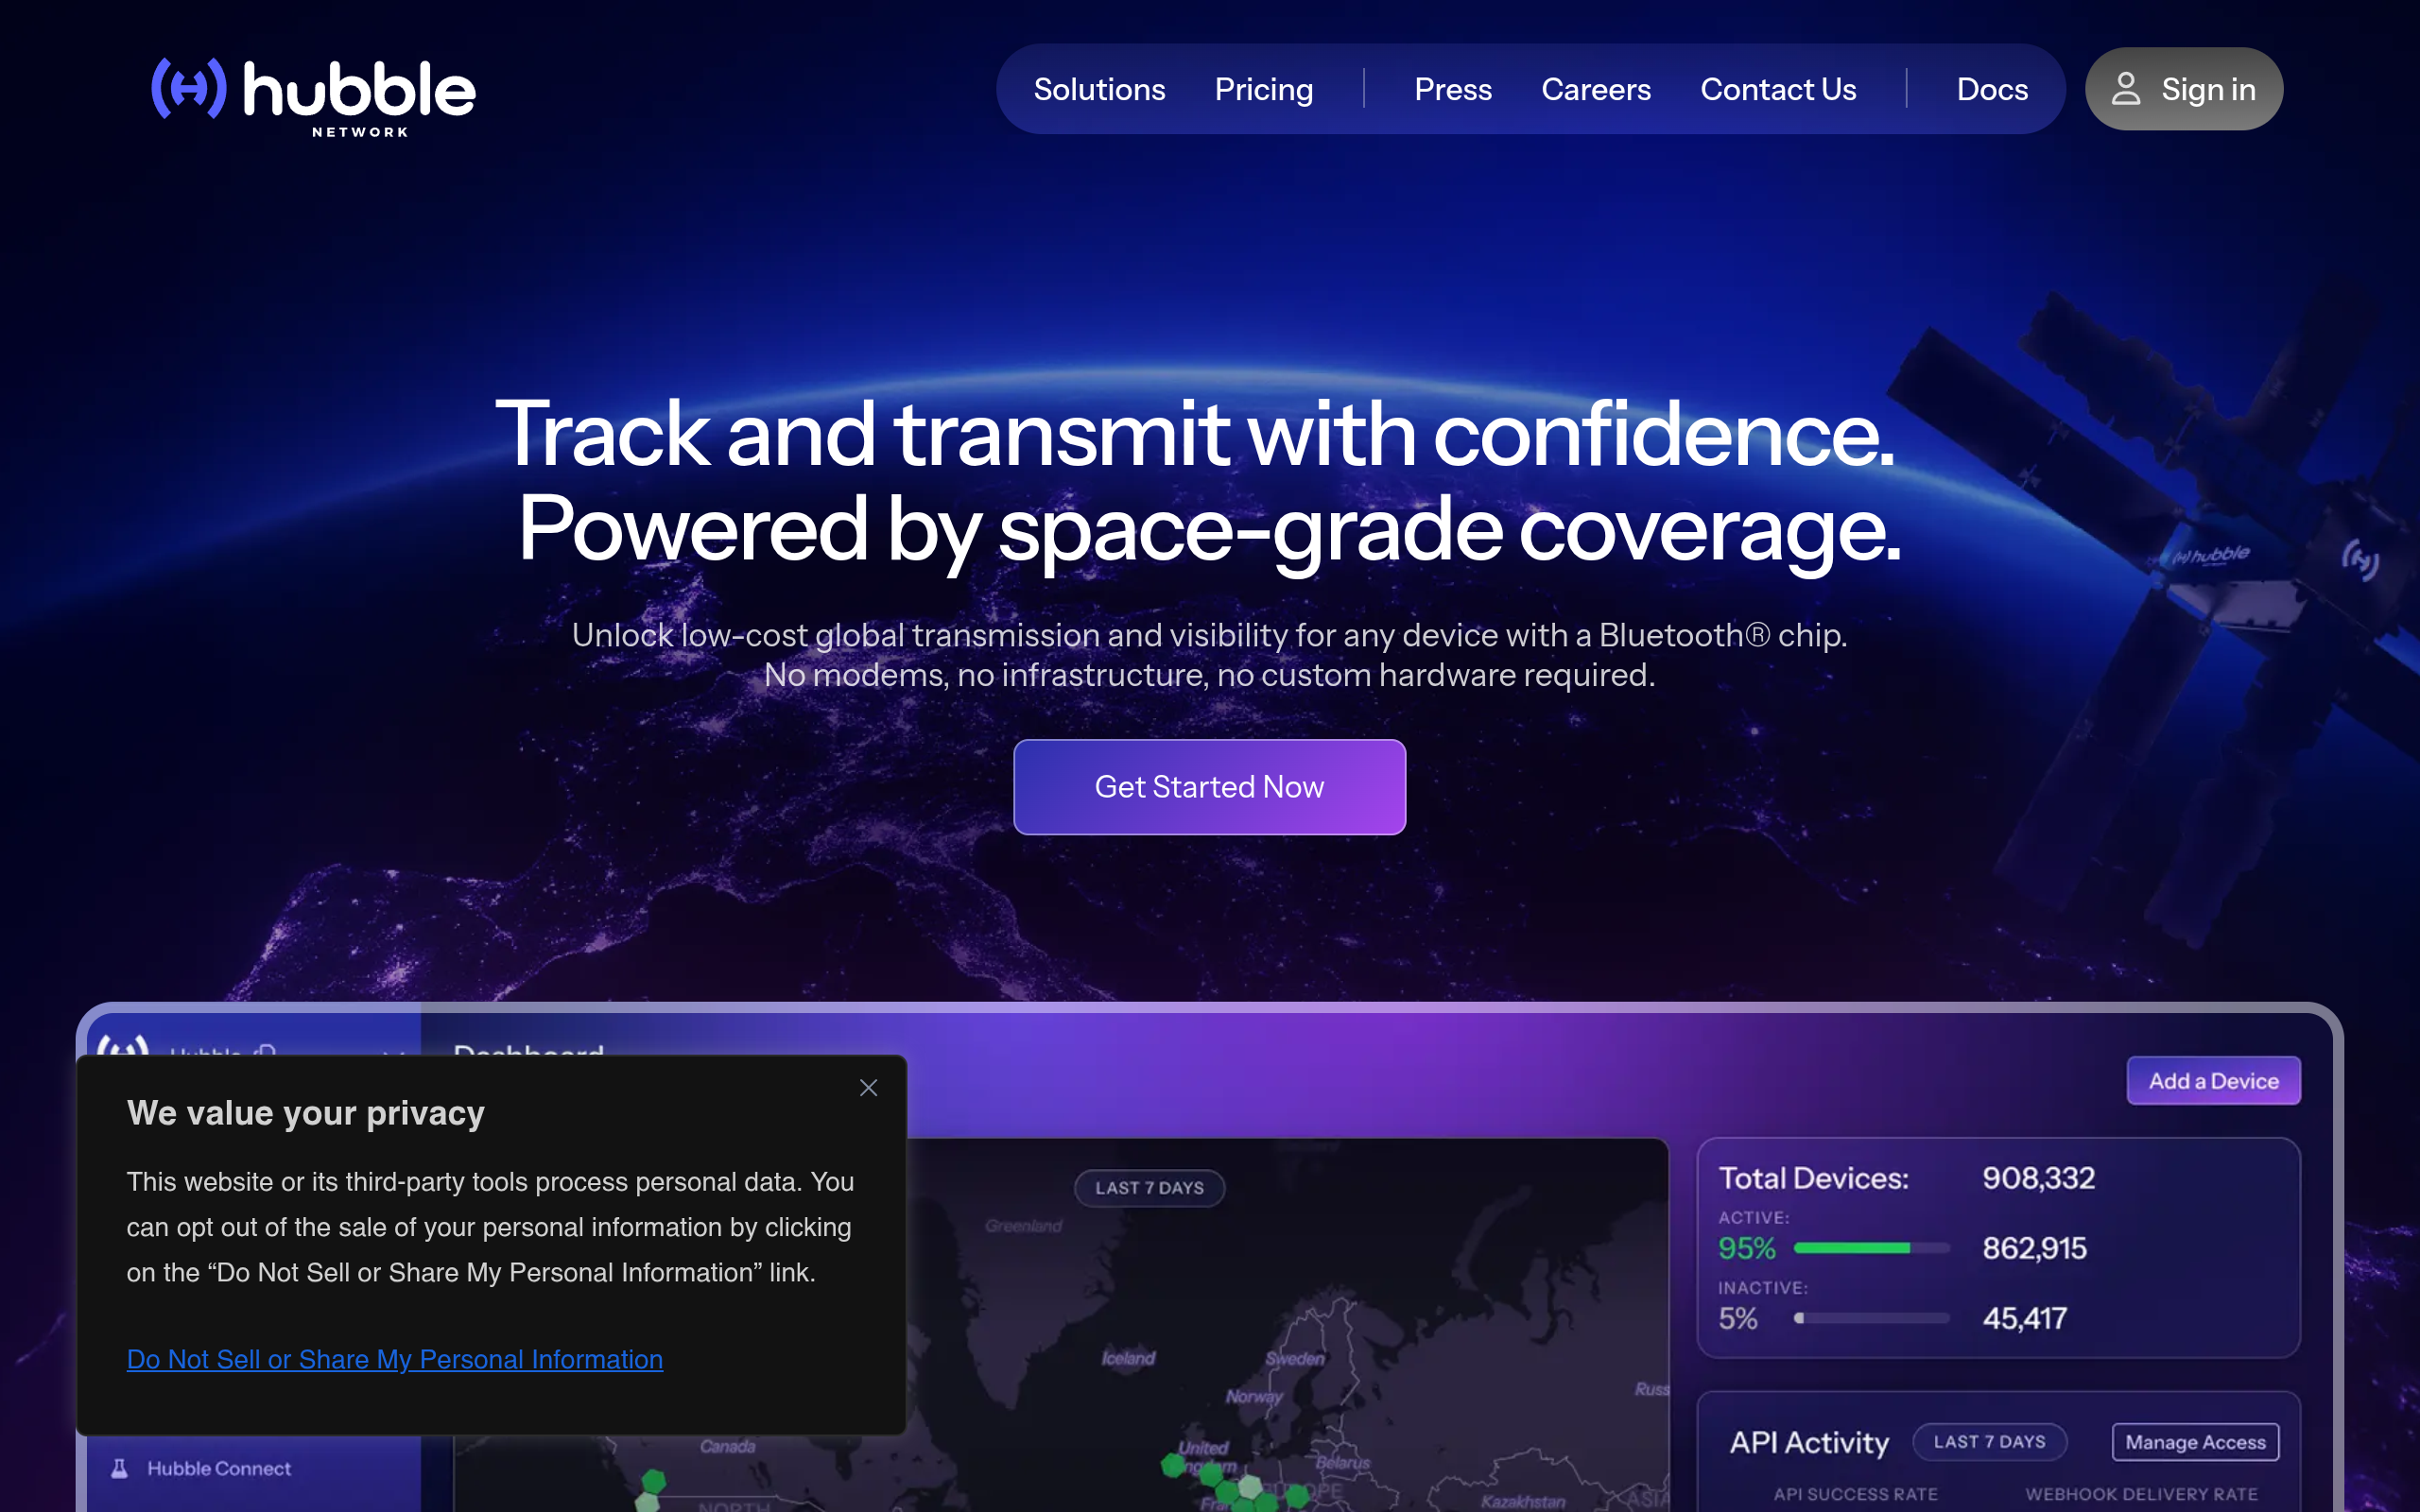Click the active count 862,915

[2035, 1248]
